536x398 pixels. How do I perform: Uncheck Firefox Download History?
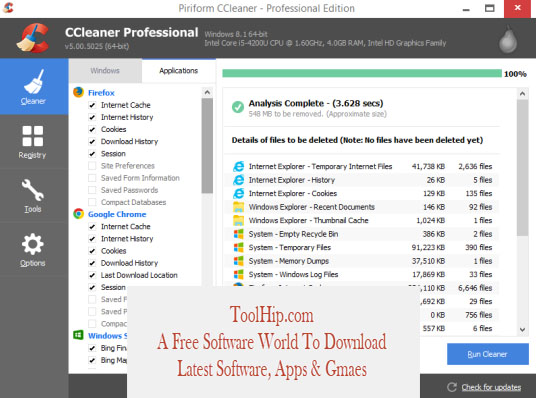[x=92, y=142]
